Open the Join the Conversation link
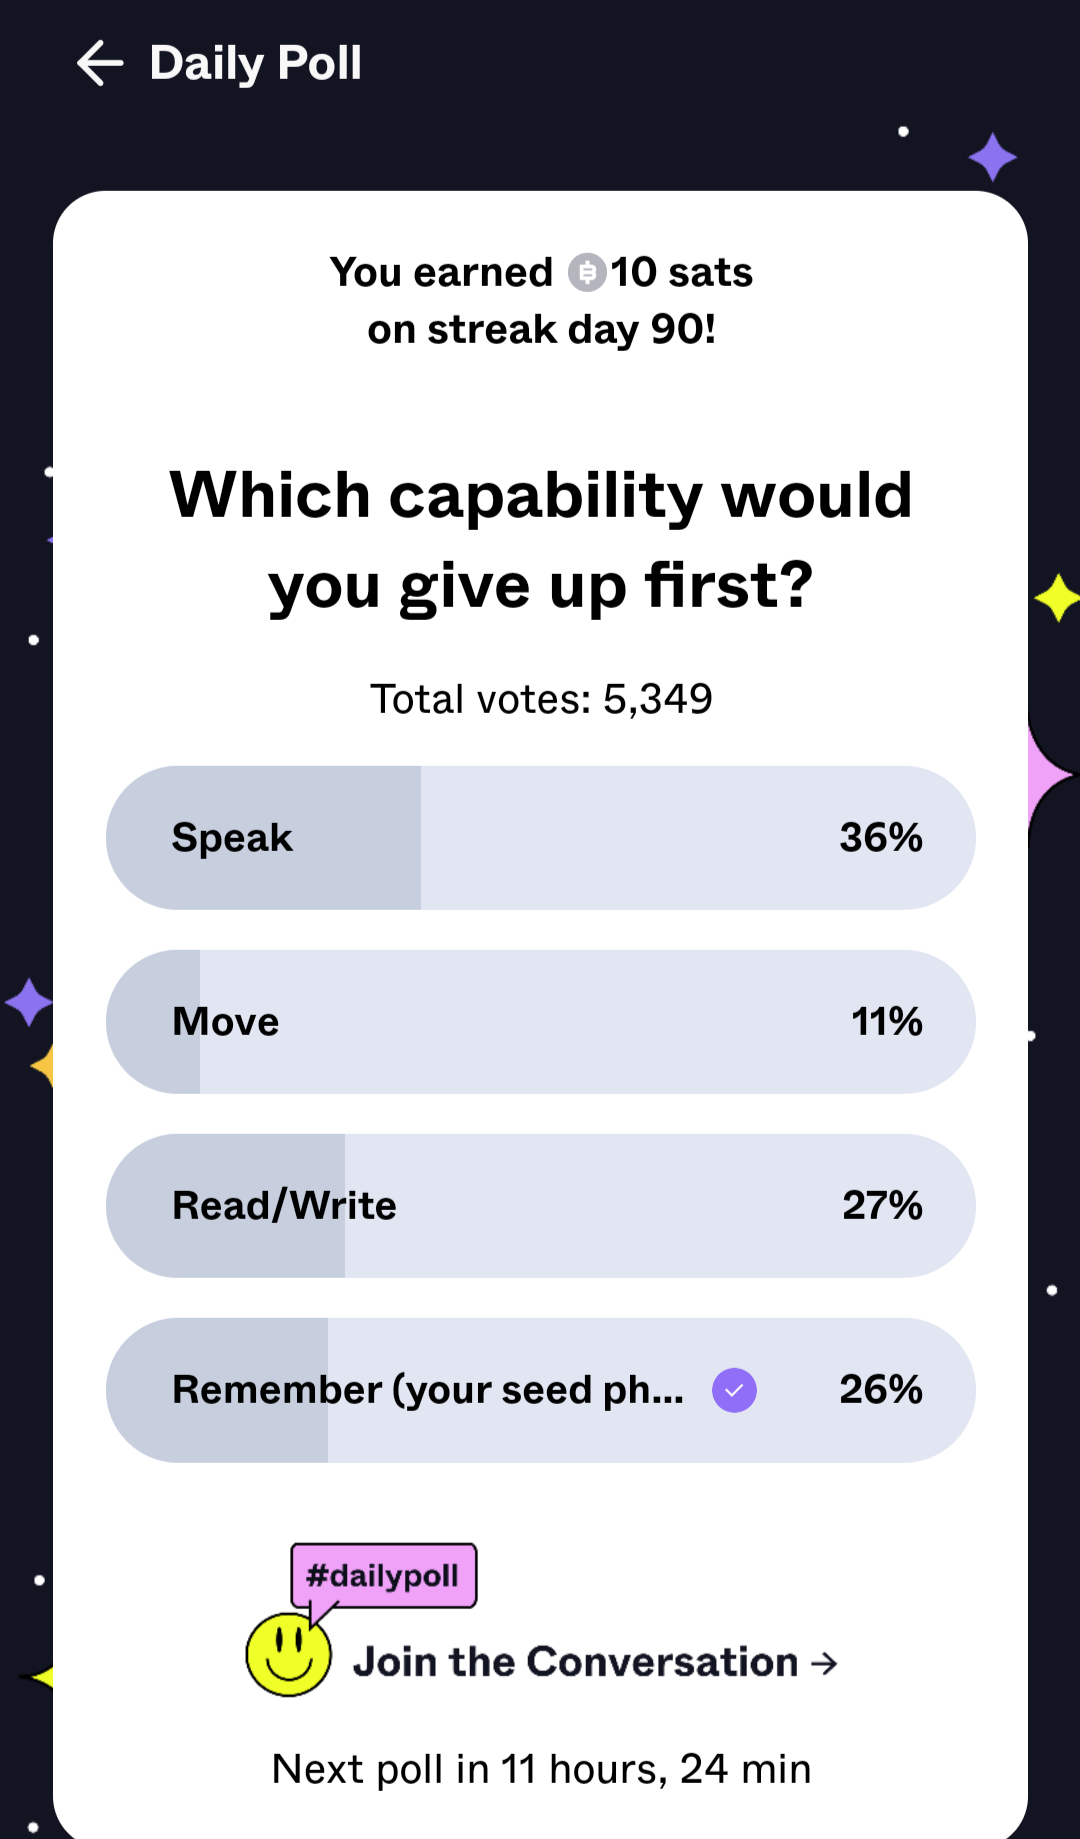This screenshot has height=1839, width=1080. [x=576, y=1662]
